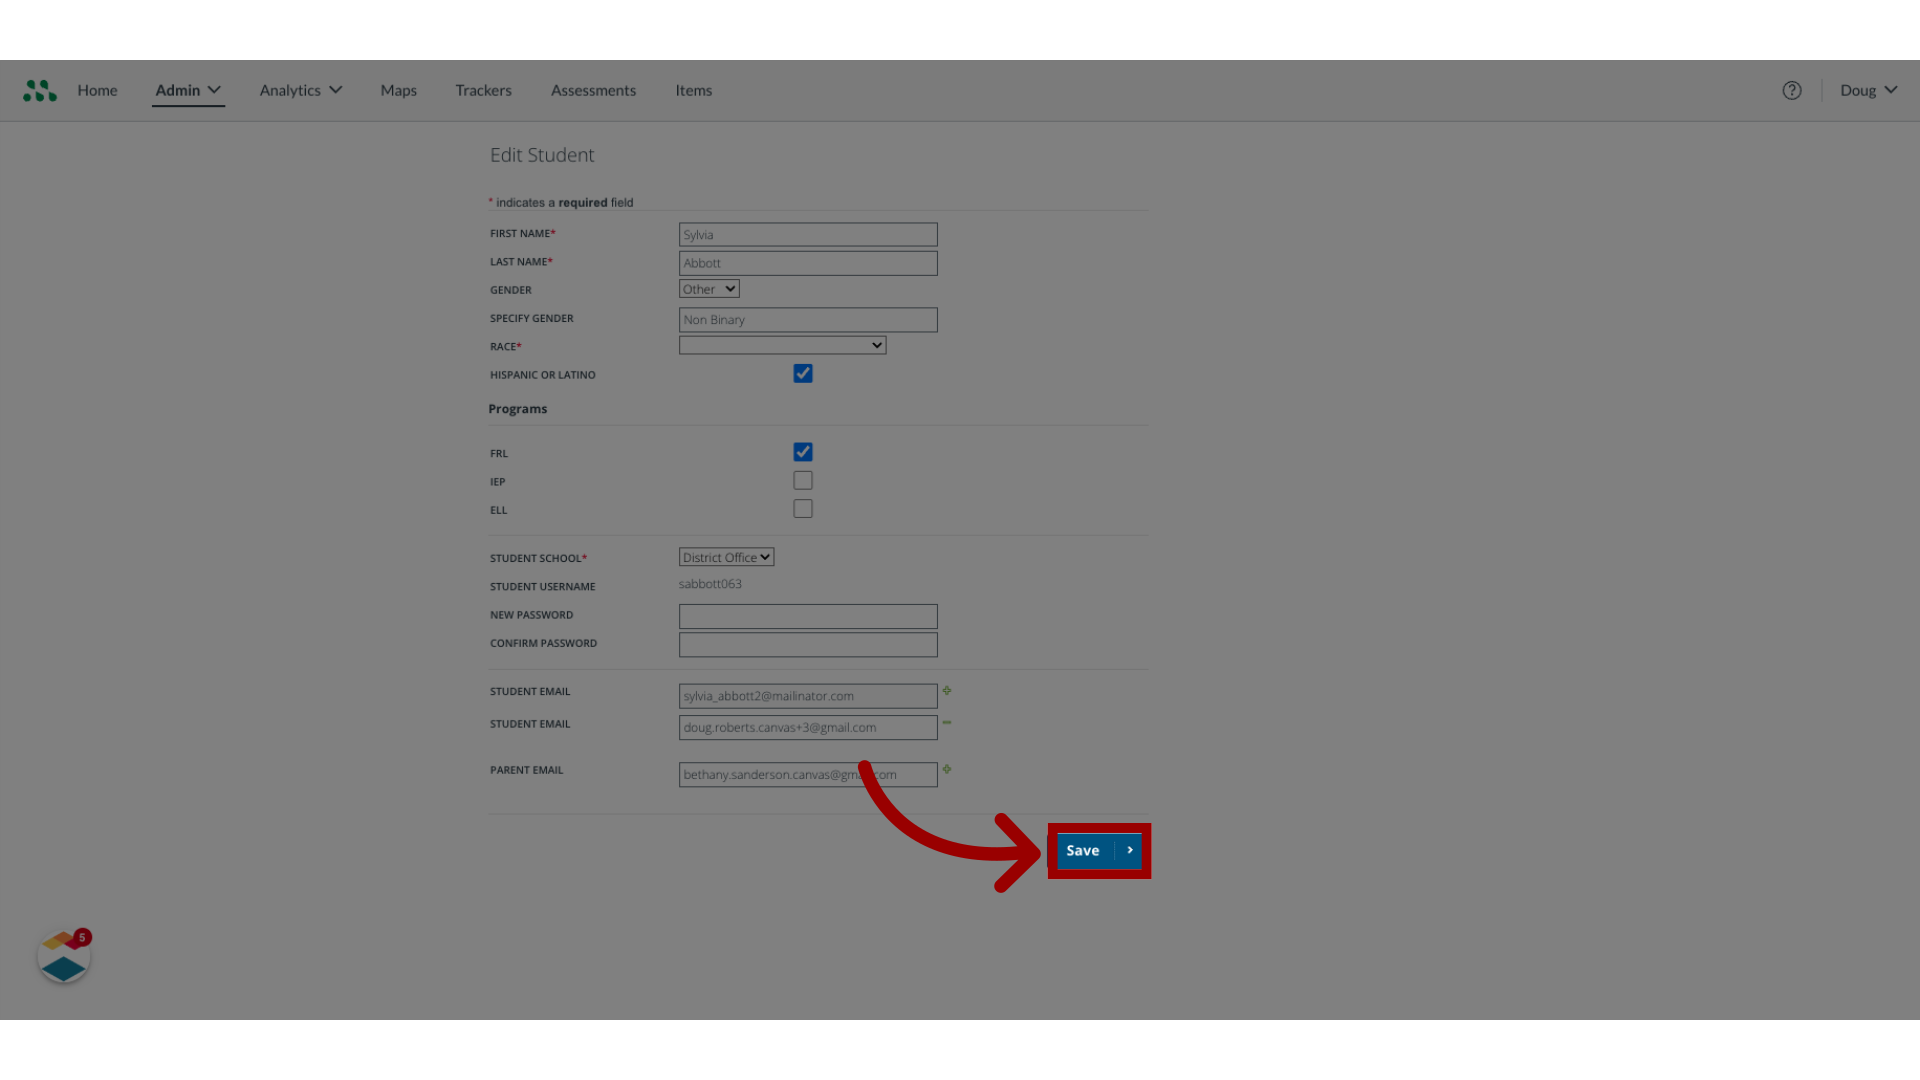Click the notification badge icon on stack
Image resolution: width=1920 pixels, height=1080 pixels.
click(82, 938)
